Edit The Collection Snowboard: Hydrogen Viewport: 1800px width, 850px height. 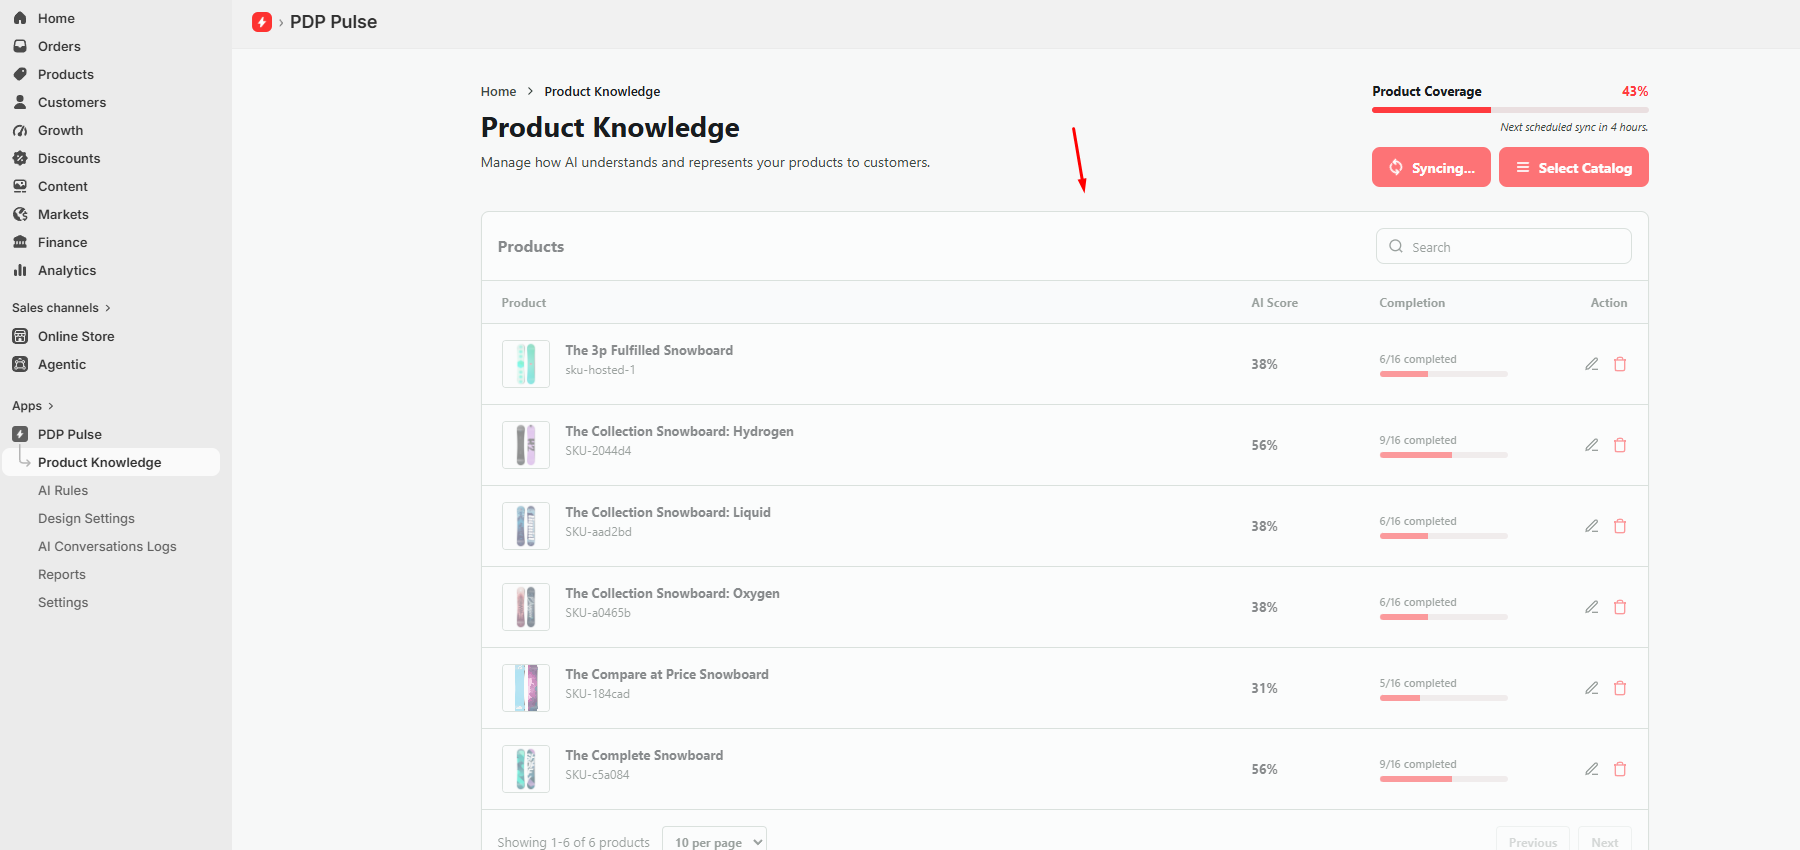coord(1592,445)
